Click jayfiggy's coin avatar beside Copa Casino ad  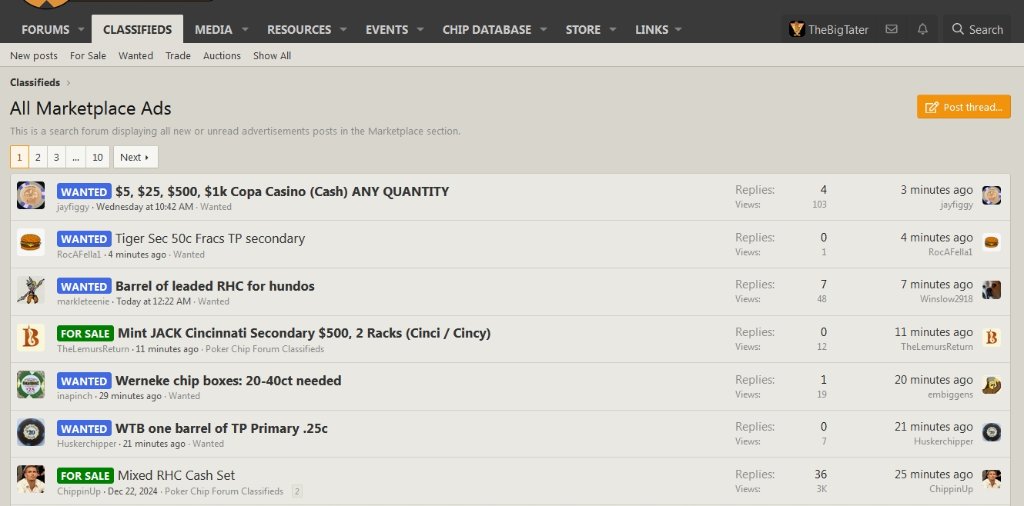pyautogui.click(x=31, y=195)
